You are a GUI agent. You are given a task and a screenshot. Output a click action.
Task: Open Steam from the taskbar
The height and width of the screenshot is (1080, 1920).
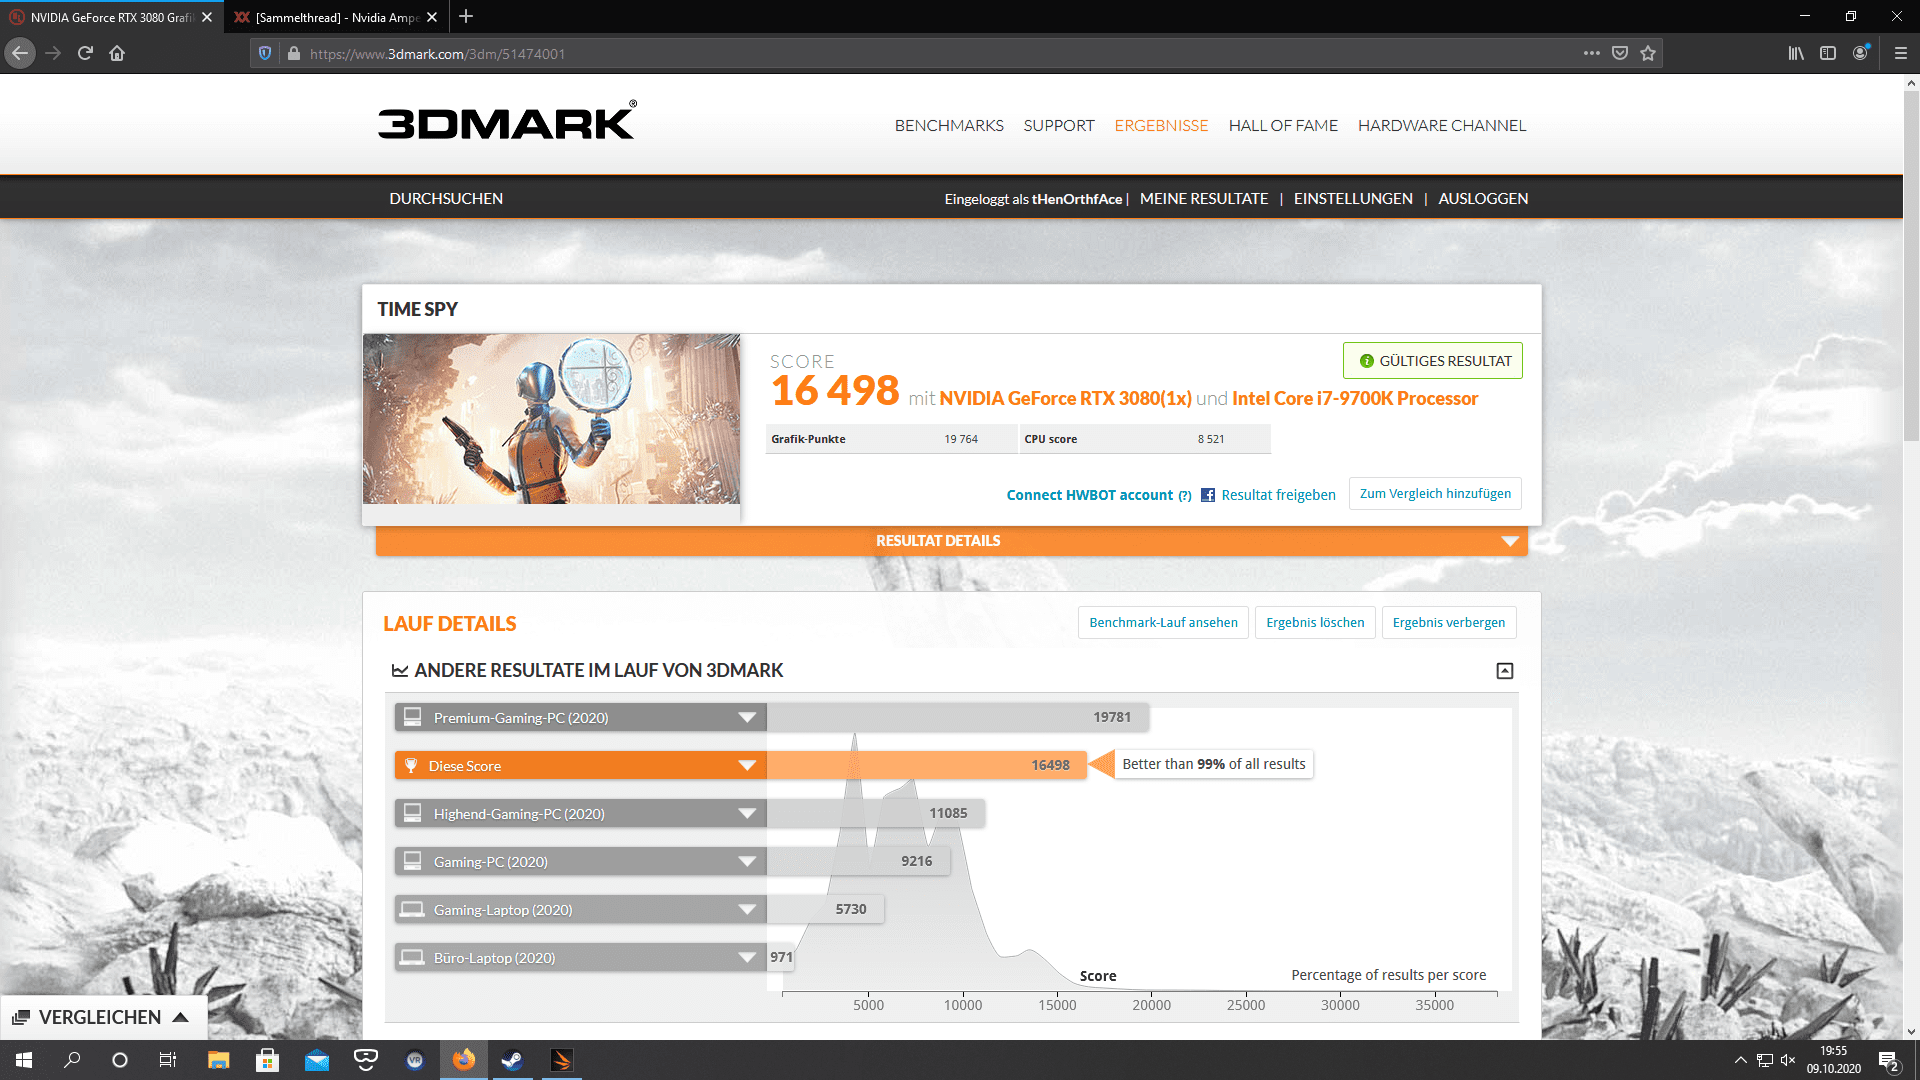coord(512,1060)
